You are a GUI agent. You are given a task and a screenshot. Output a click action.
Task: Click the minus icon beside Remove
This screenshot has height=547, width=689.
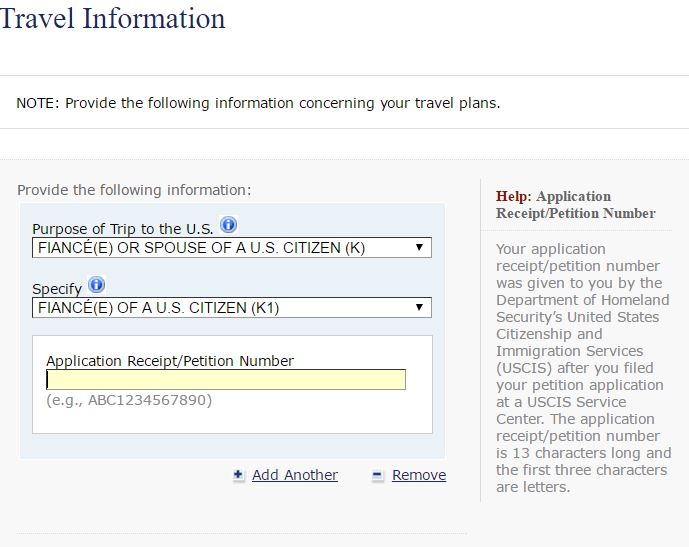pyautogui.click(x=377, y=475)
